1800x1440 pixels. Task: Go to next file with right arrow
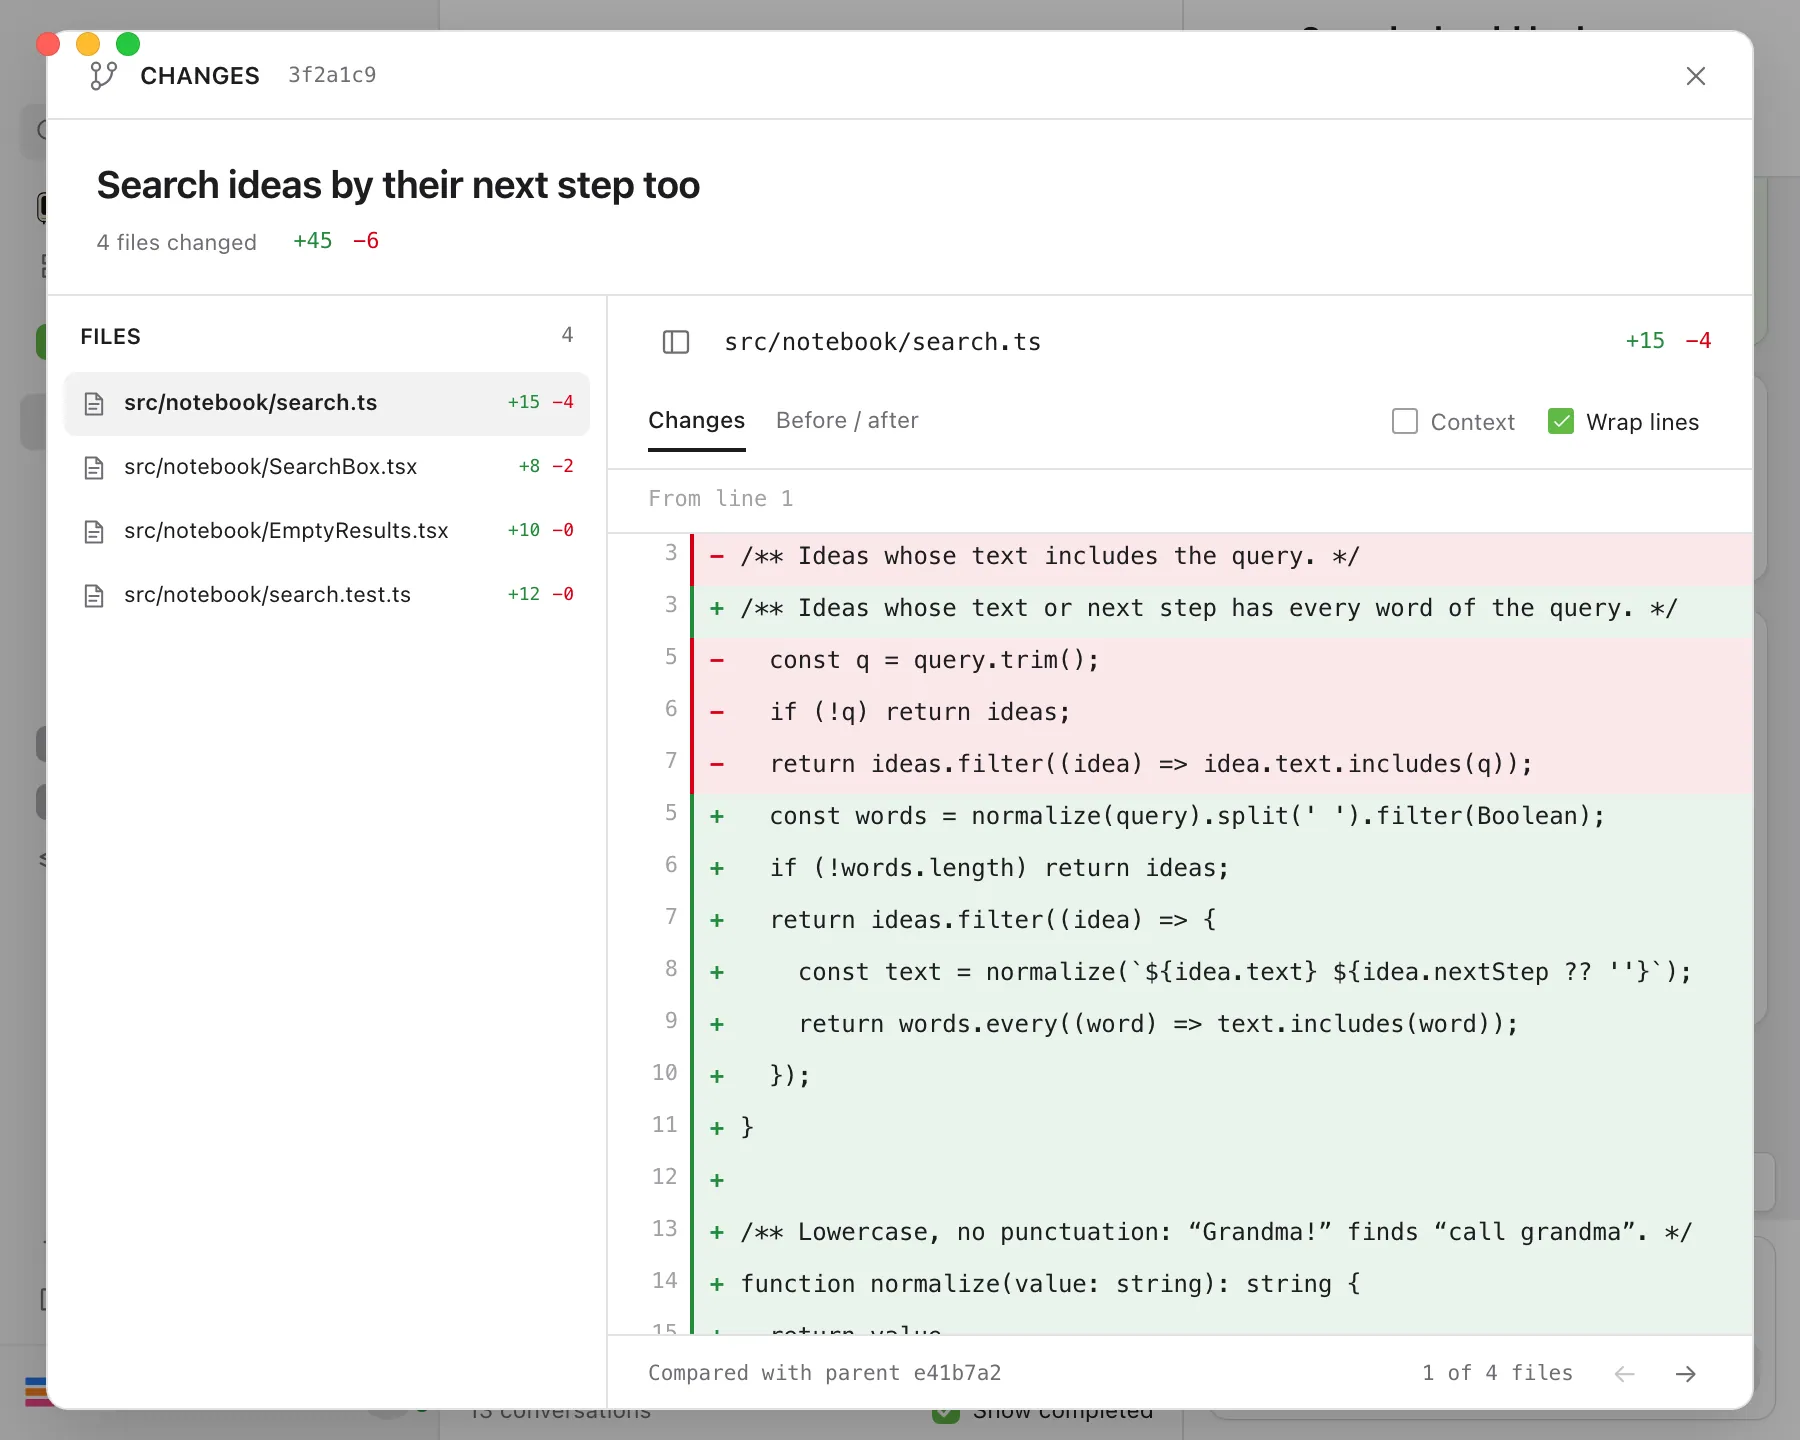(1685, 1374)
